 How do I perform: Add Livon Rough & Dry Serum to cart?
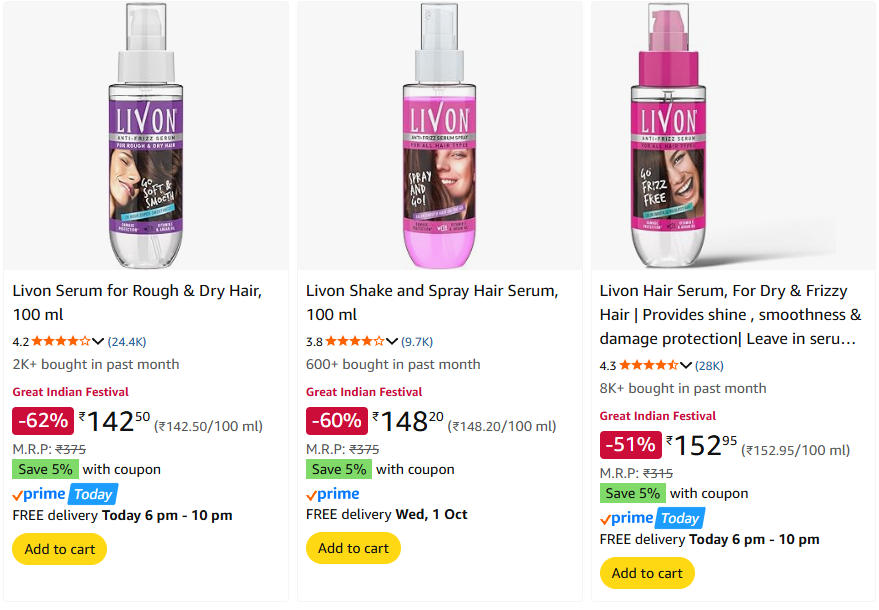point(59,549)
